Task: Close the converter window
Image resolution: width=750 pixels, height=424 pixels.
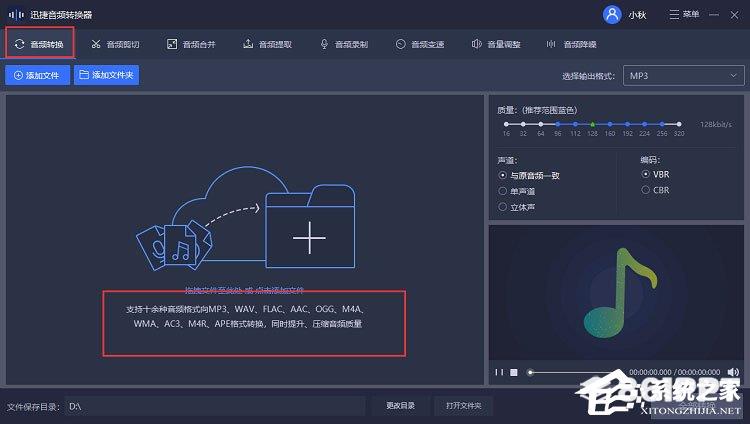Action: coord(735,15)
